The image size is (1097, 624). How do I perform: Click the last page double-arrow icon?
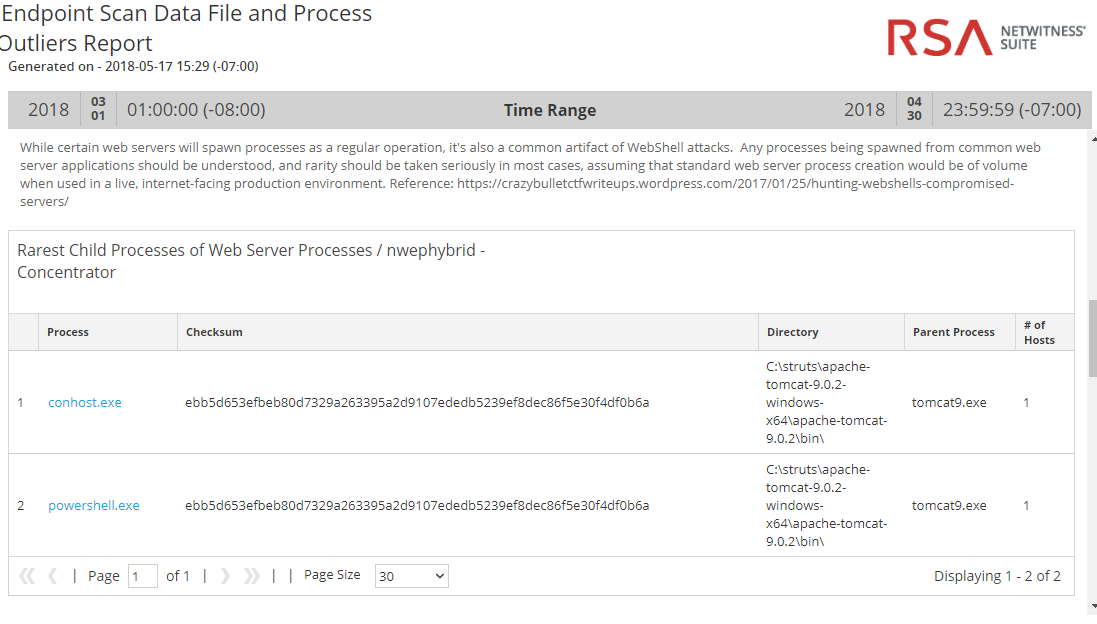click(252, 576)
